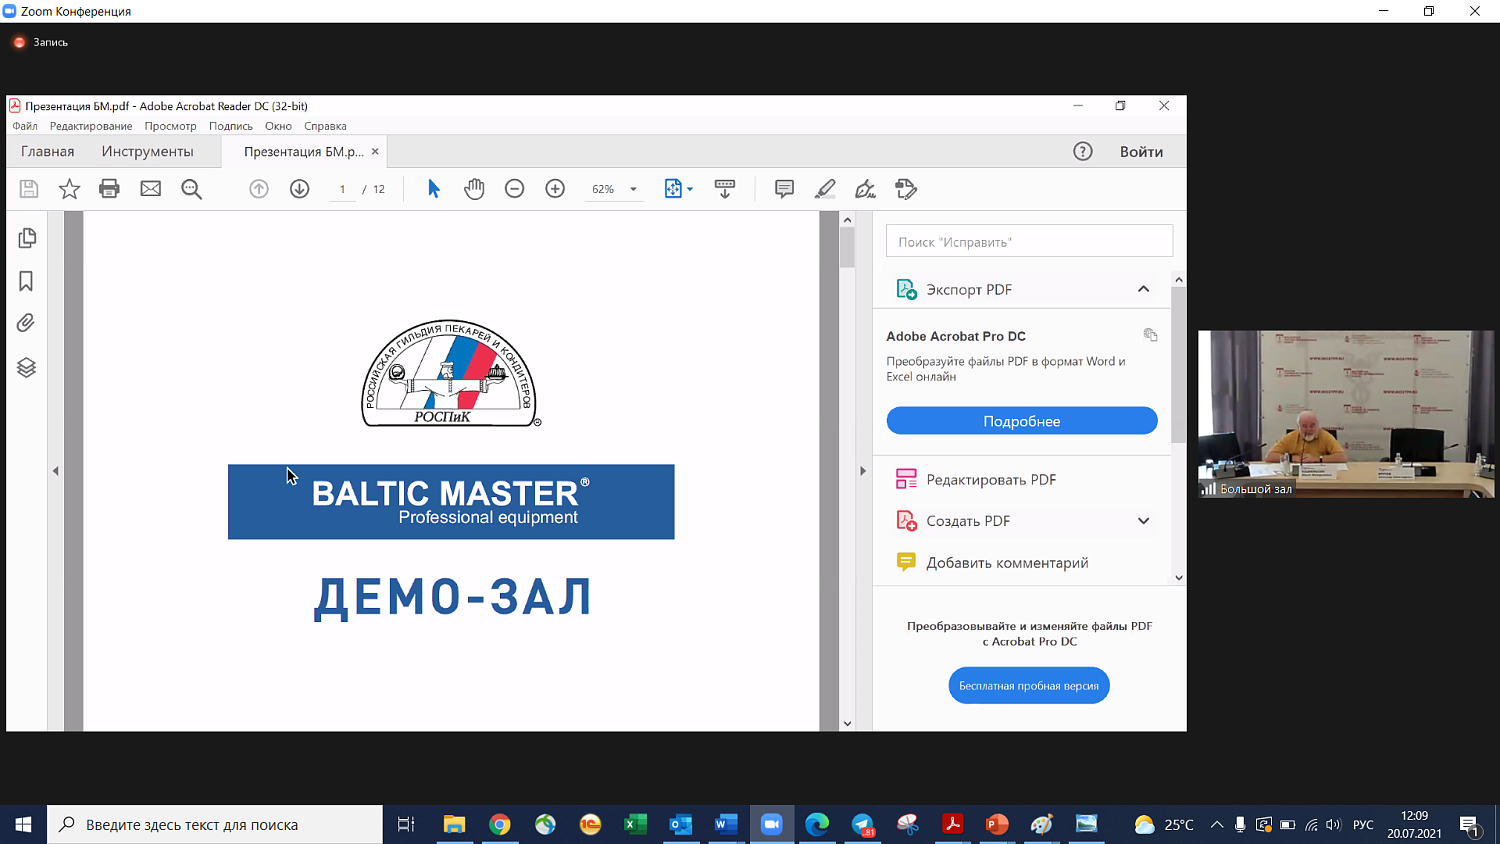Choose the Selection arrow tool
The image size is (1500, 844).
pyautogui.click(x=434, y=189)
